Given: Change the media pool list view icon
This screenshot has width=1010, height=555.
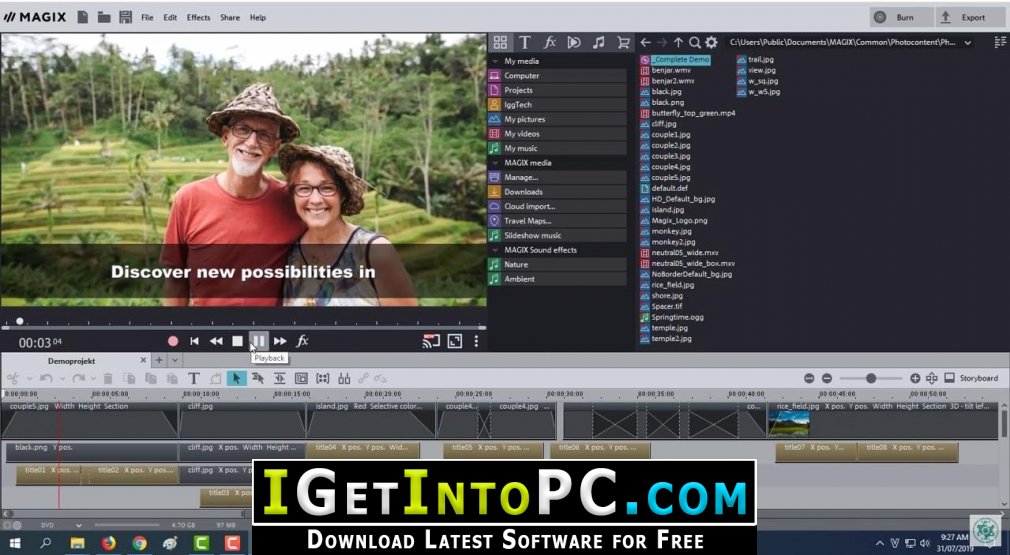Looking at the screenshot, I should point(1000,42).
